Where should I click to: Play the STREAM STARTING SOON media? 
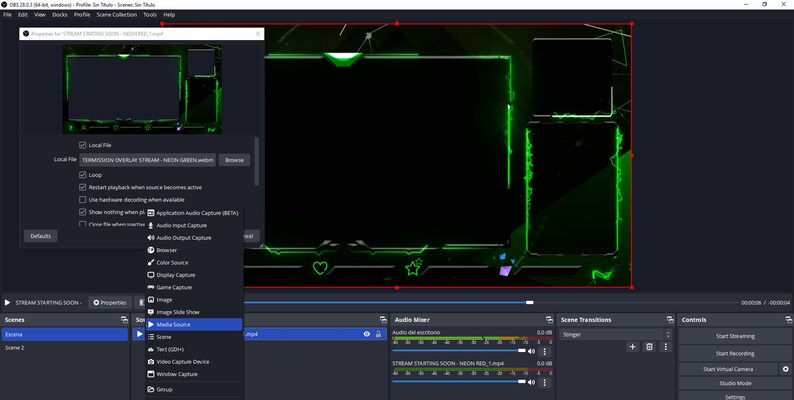7,303
